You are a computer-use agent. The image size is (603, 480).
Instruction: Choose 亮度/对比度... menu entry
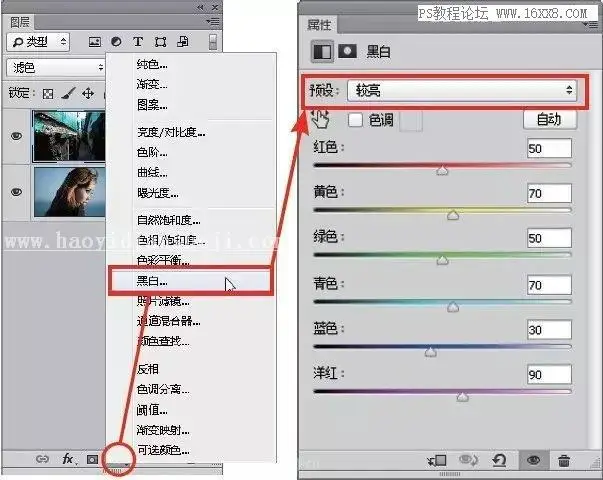[x=171, y=132]
